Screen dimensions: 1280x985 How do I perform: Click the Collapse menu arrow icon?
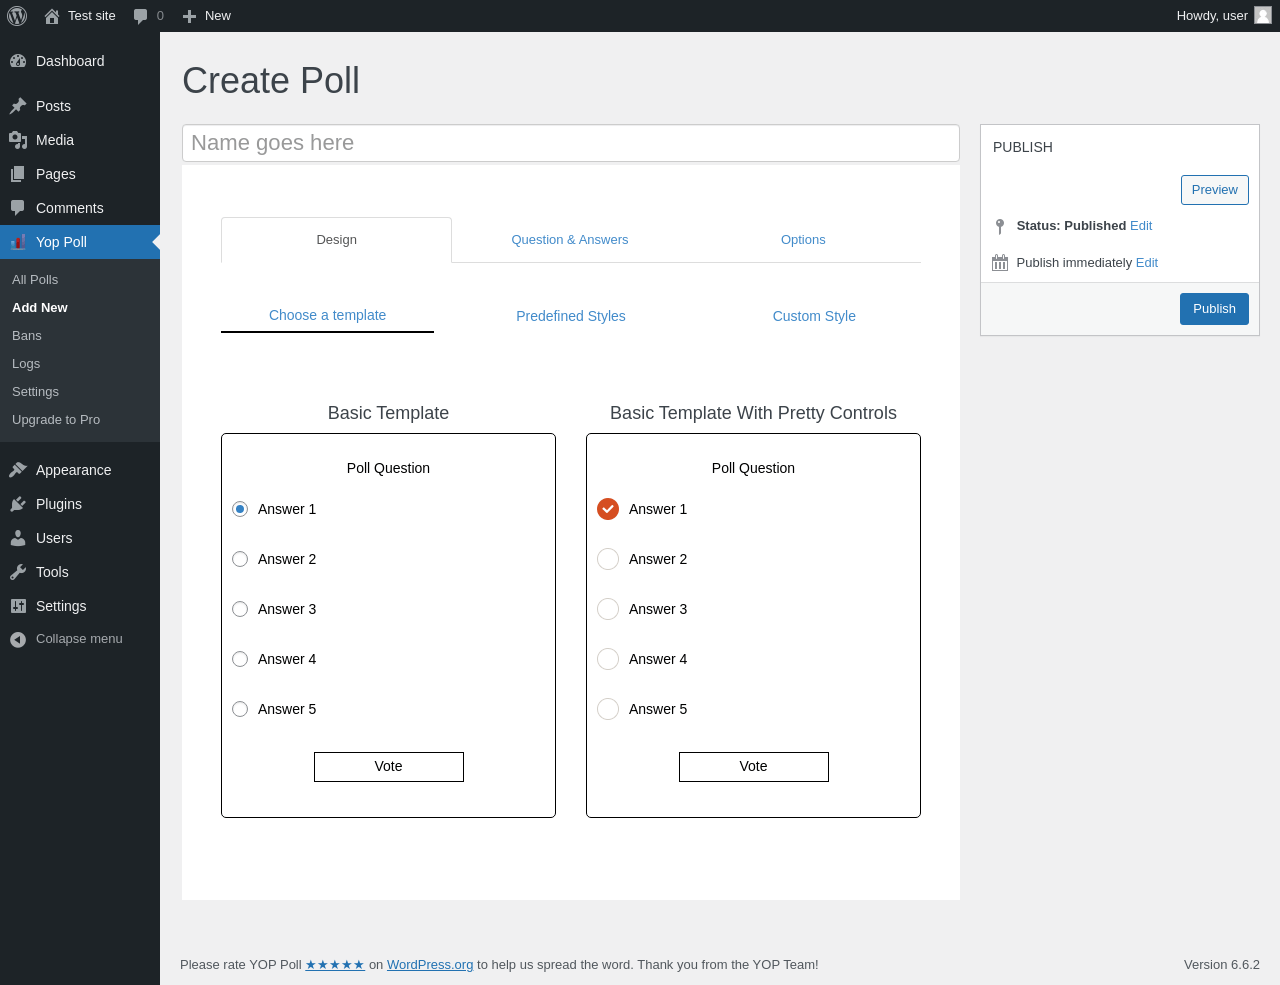(18, 639)
